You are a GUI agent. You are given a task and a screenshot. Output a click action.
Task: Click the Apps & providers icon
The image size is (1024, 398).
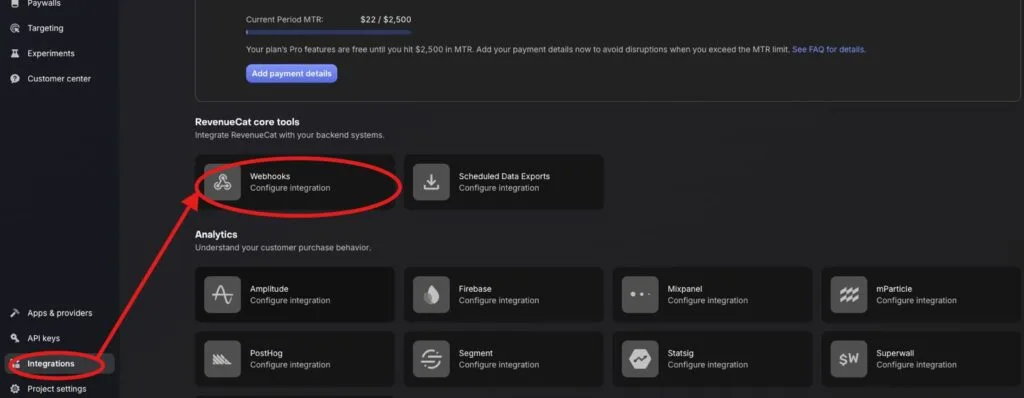tap(15, 313)
